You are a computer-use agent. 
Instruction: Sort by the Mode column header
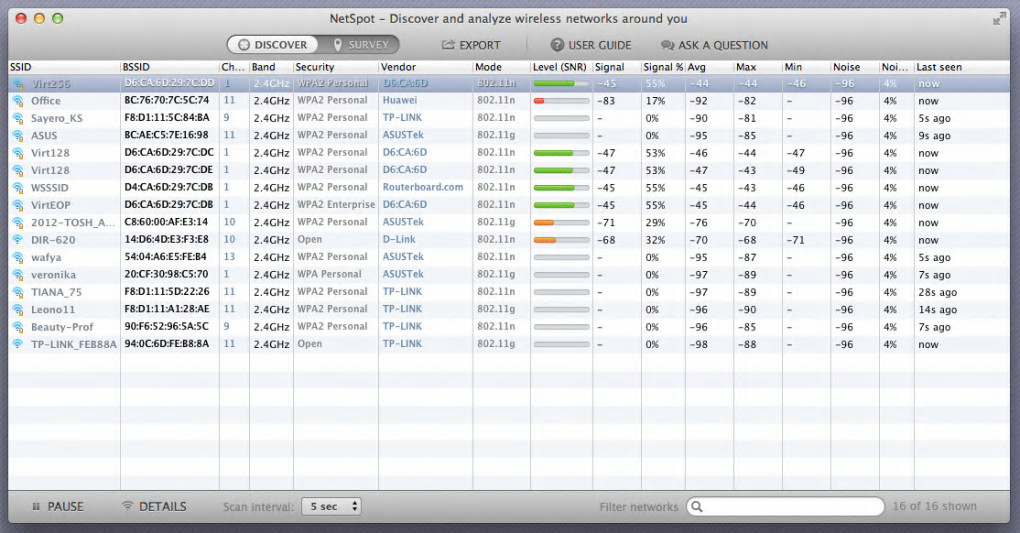(x=502, y=67)
